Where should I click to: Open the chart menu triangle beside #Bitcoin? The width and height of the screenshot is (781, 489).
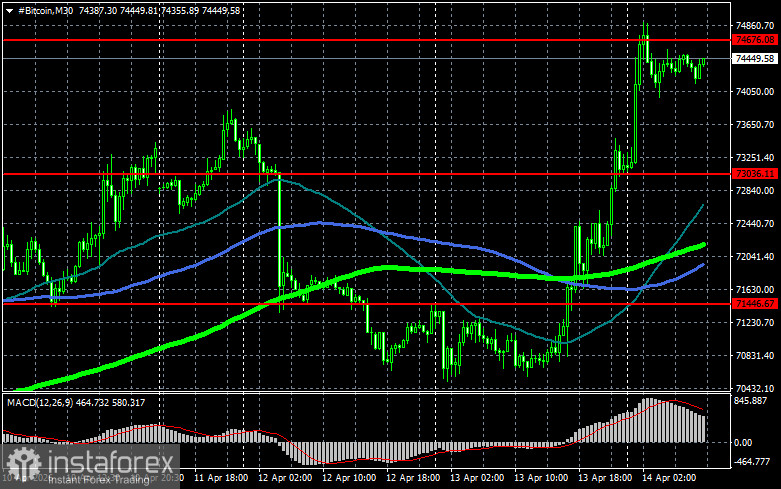point(9,11)
